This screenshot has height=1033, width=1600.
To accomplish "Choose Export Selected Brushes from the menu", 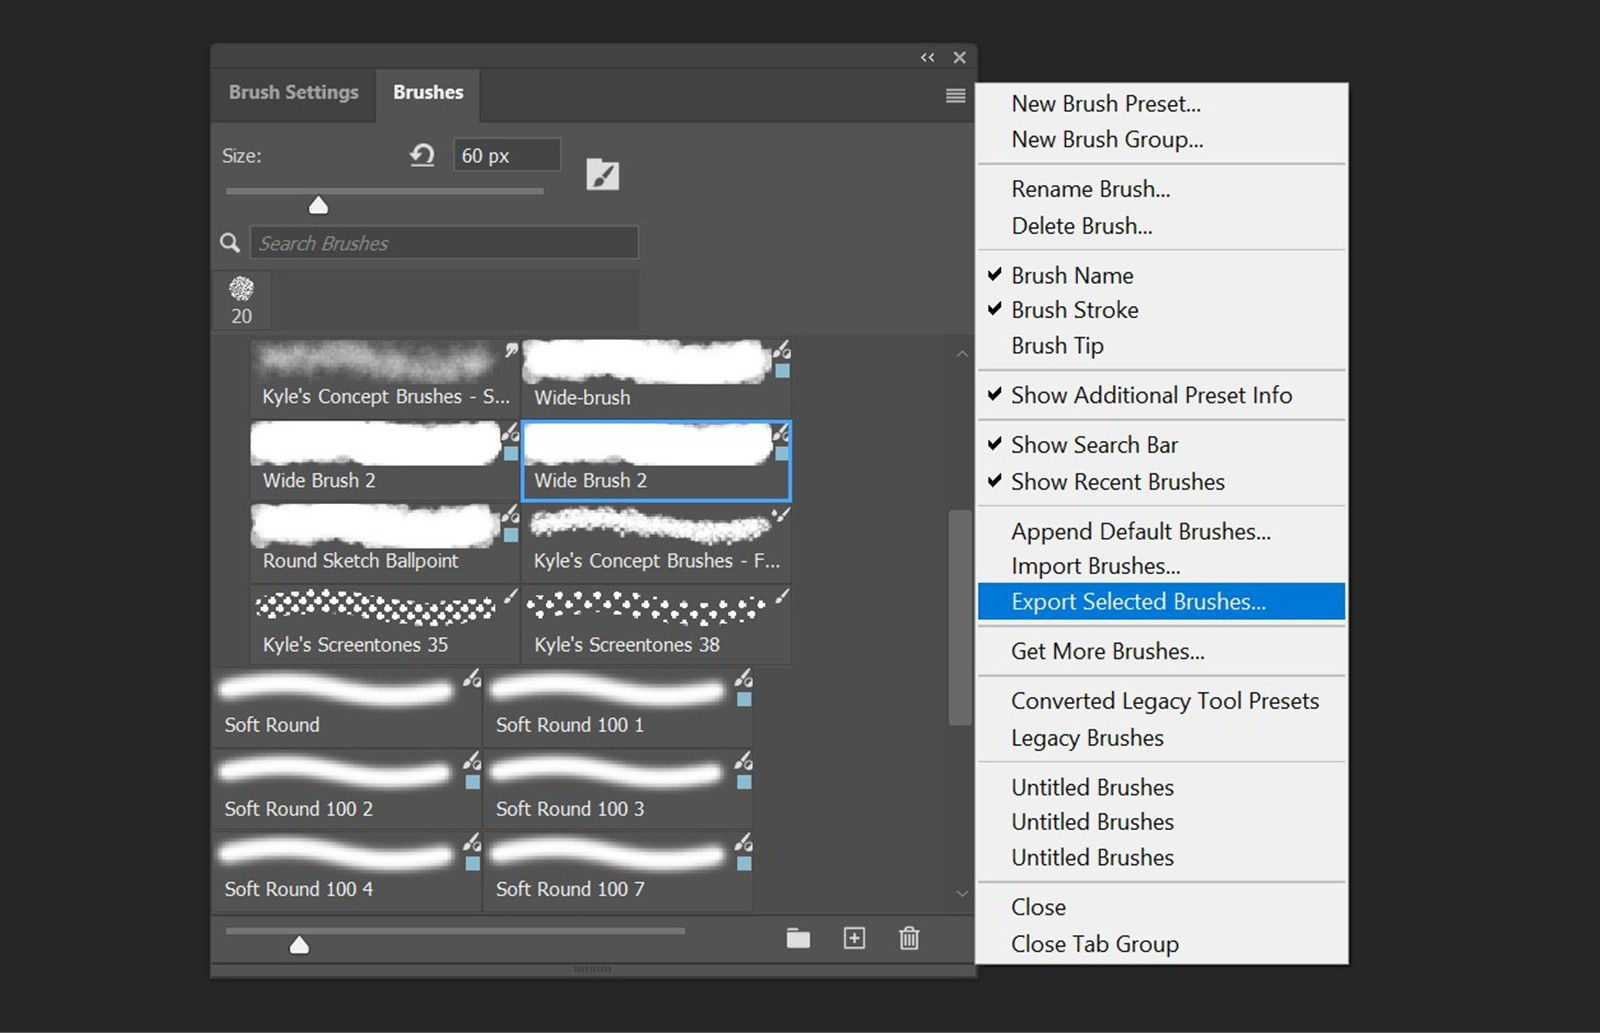I will click(1138, 601).
